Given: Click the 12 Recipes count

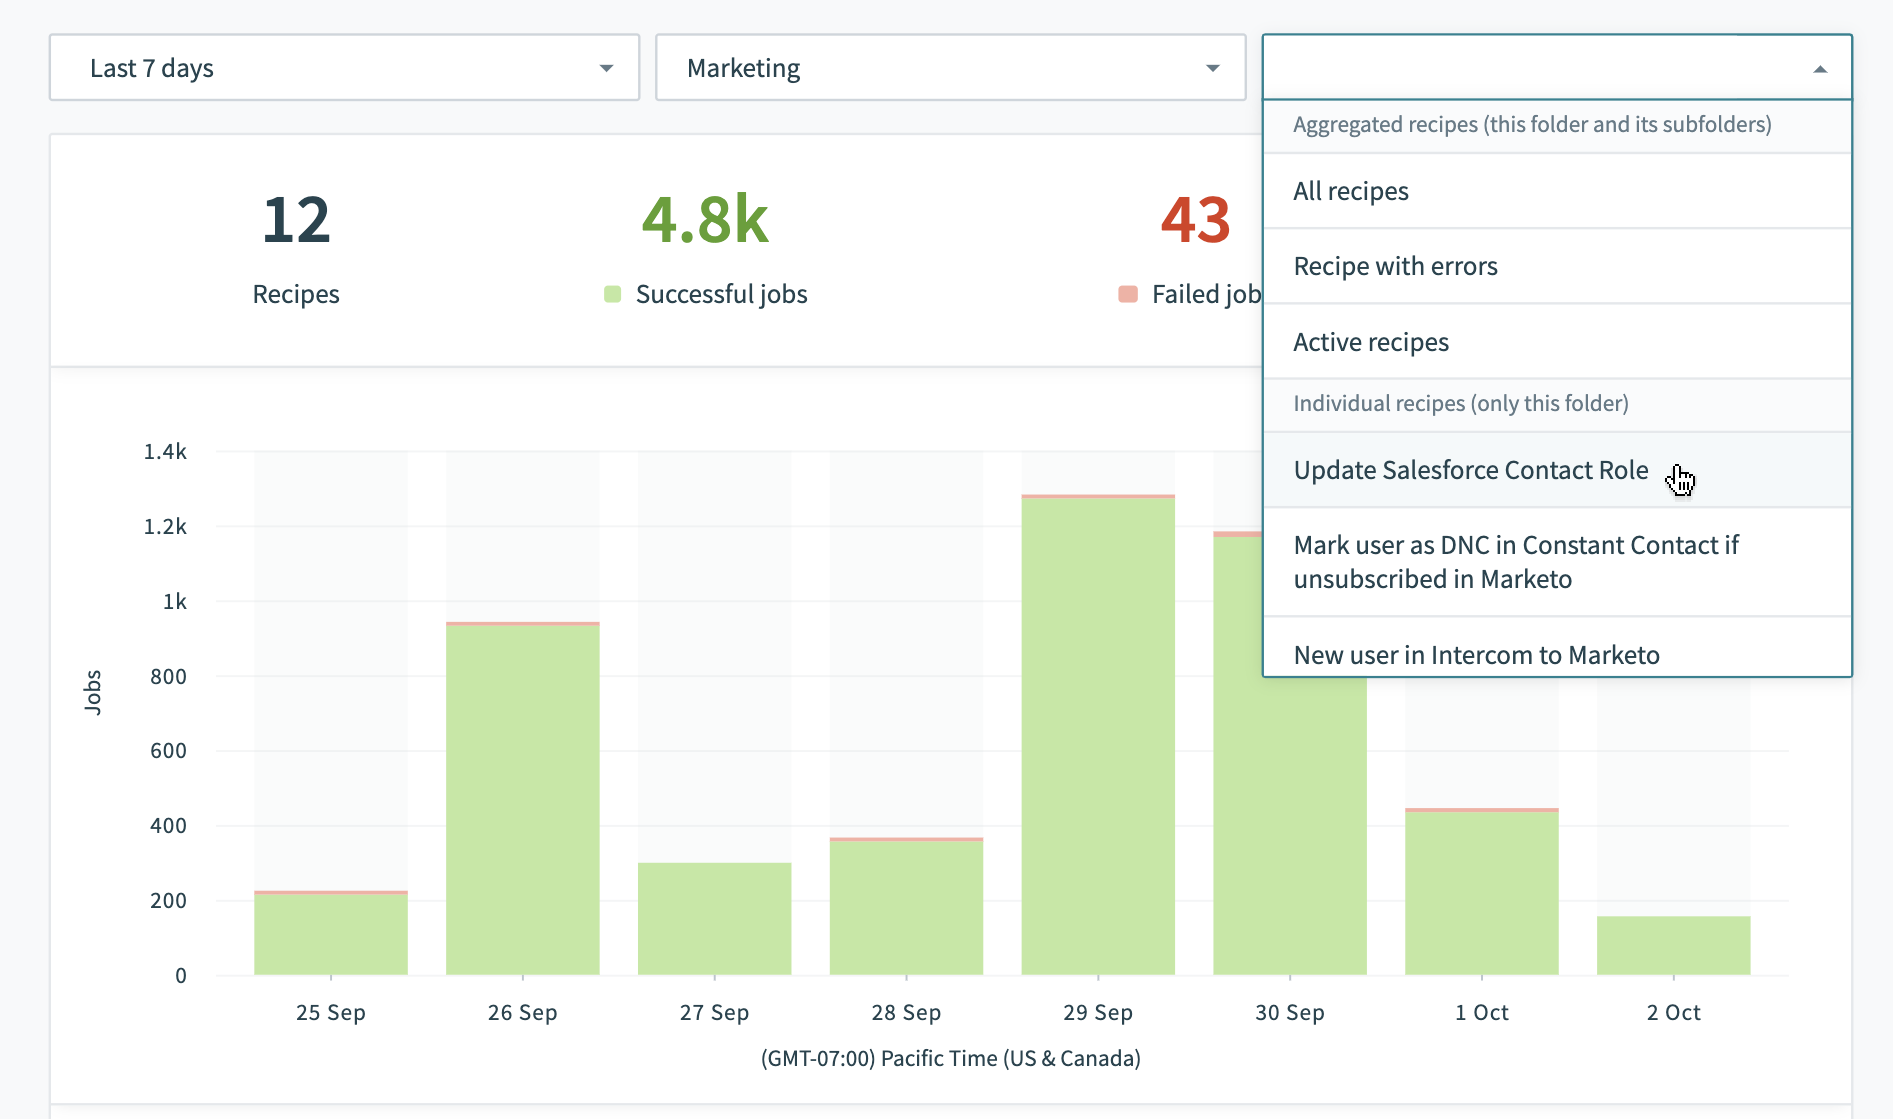Looking at the screenshot, I should click(x=296, y=220).
